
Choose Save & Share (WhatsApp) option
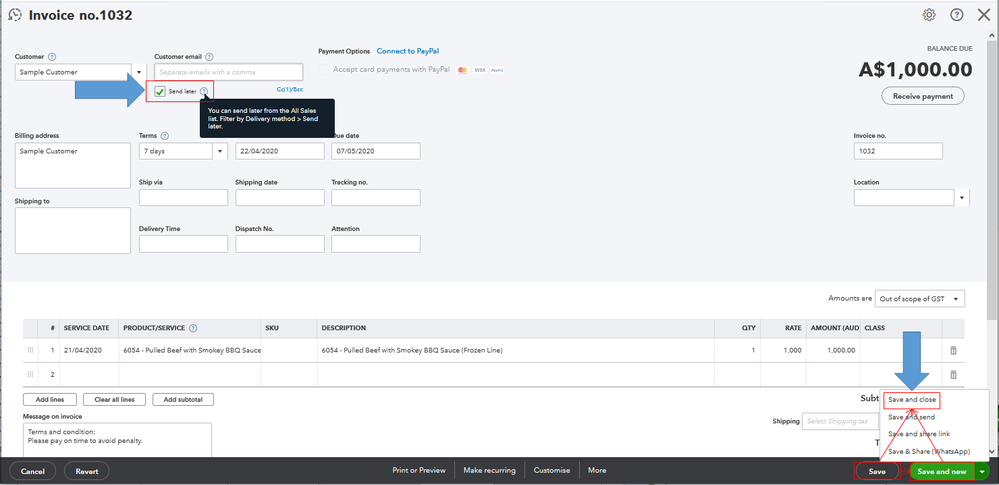[x=929, y=451]
